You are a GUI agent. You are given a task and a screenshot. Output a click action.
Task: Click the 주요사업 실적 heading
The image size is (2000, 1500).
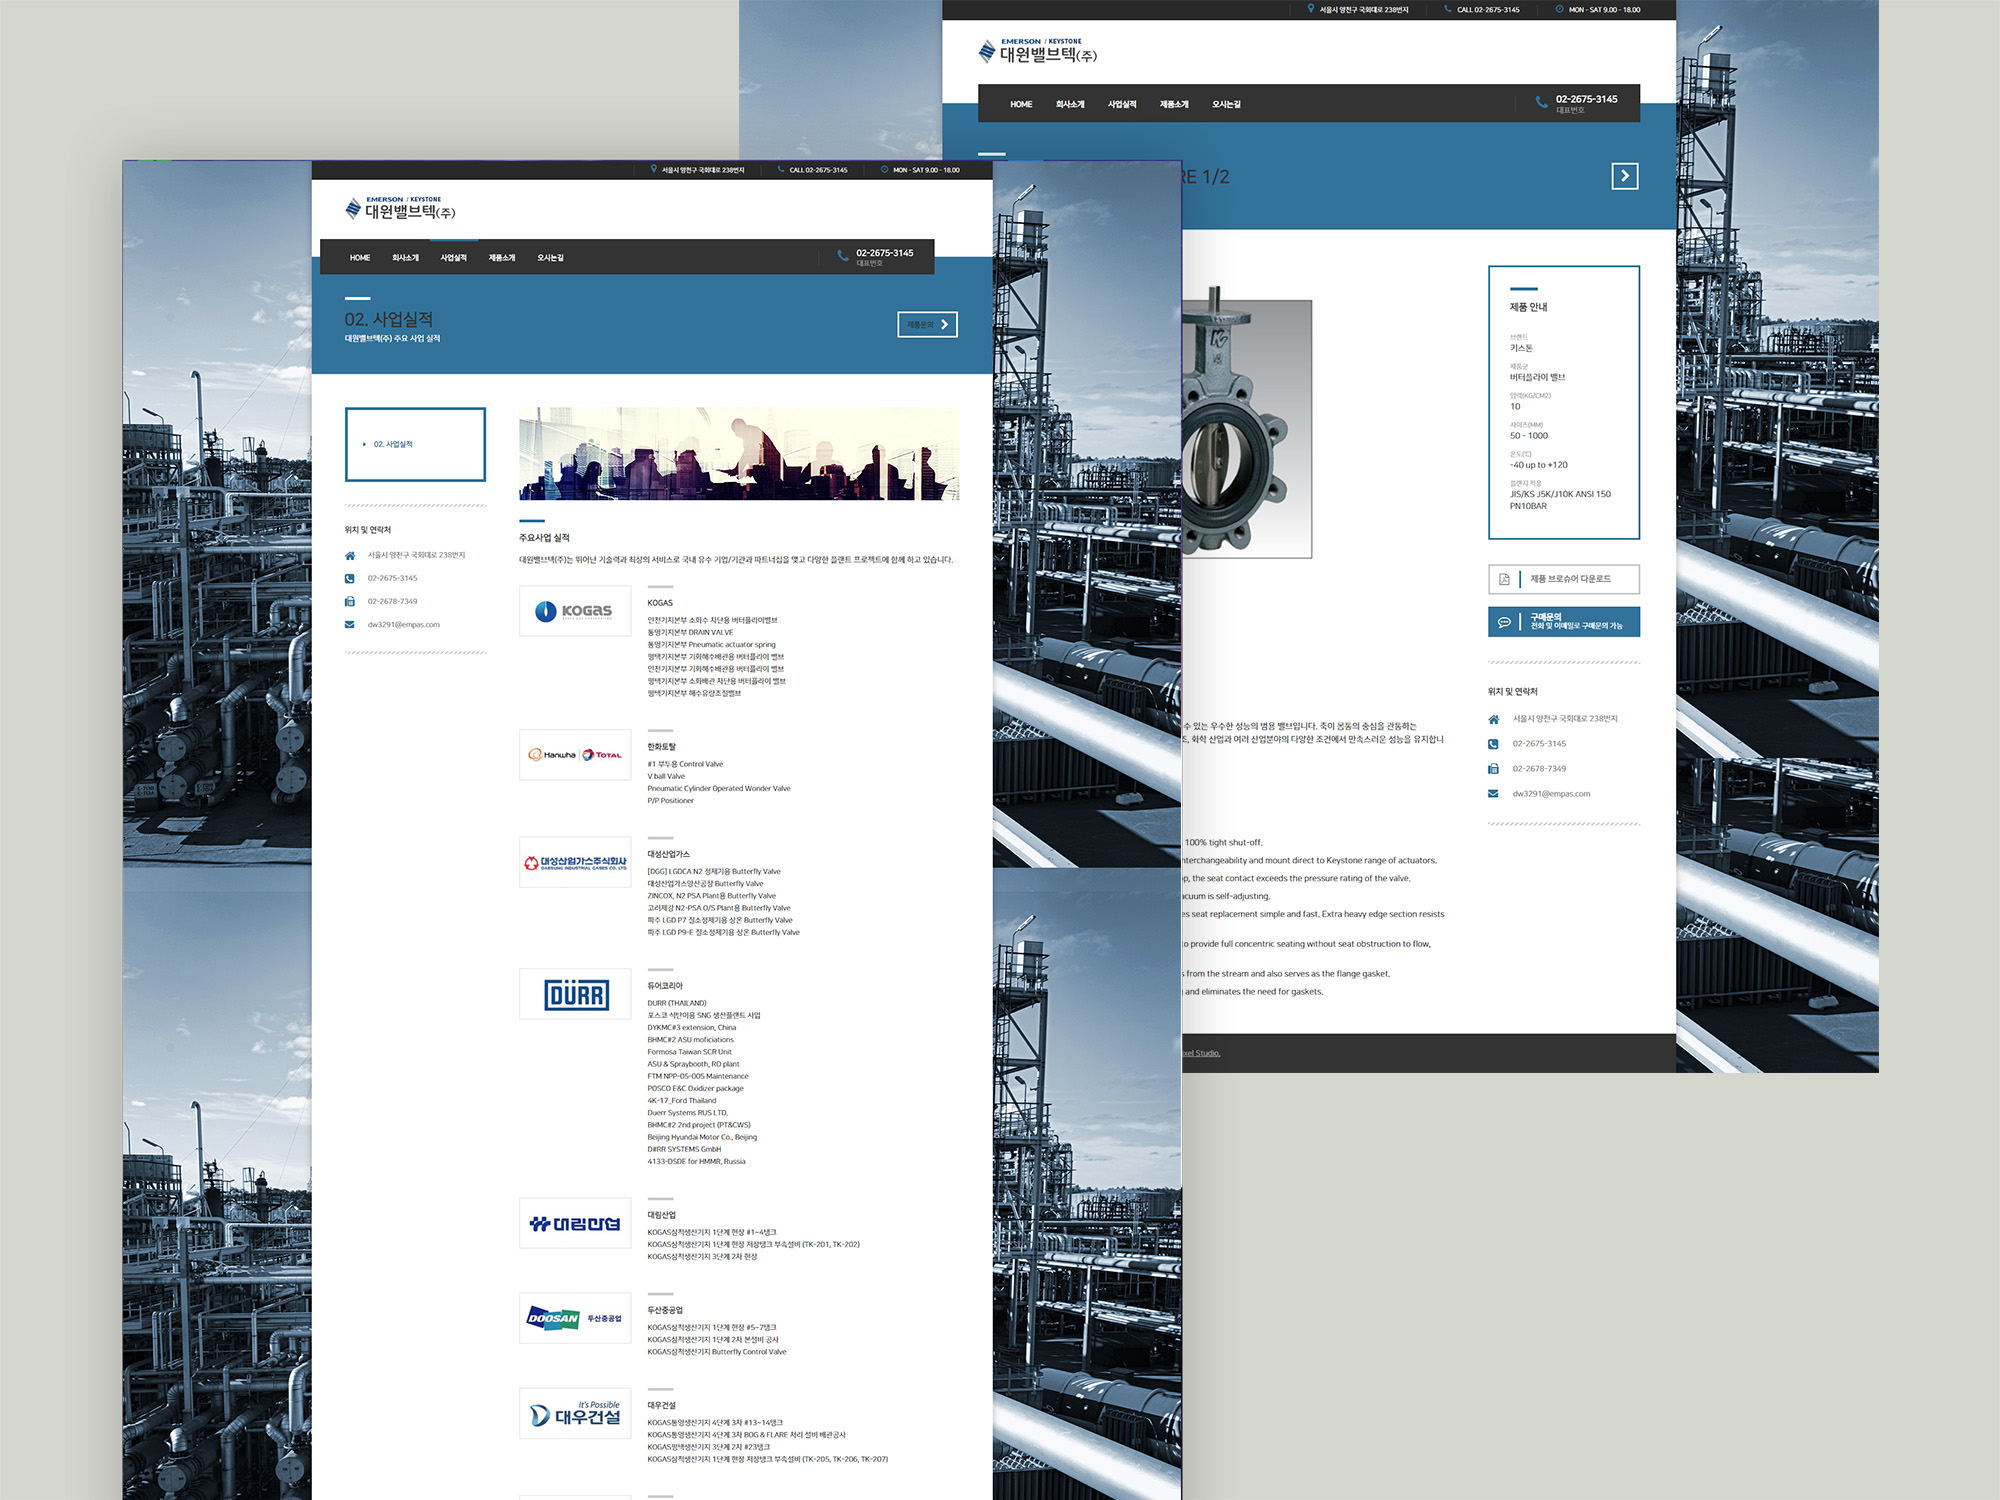coord(544,538)
